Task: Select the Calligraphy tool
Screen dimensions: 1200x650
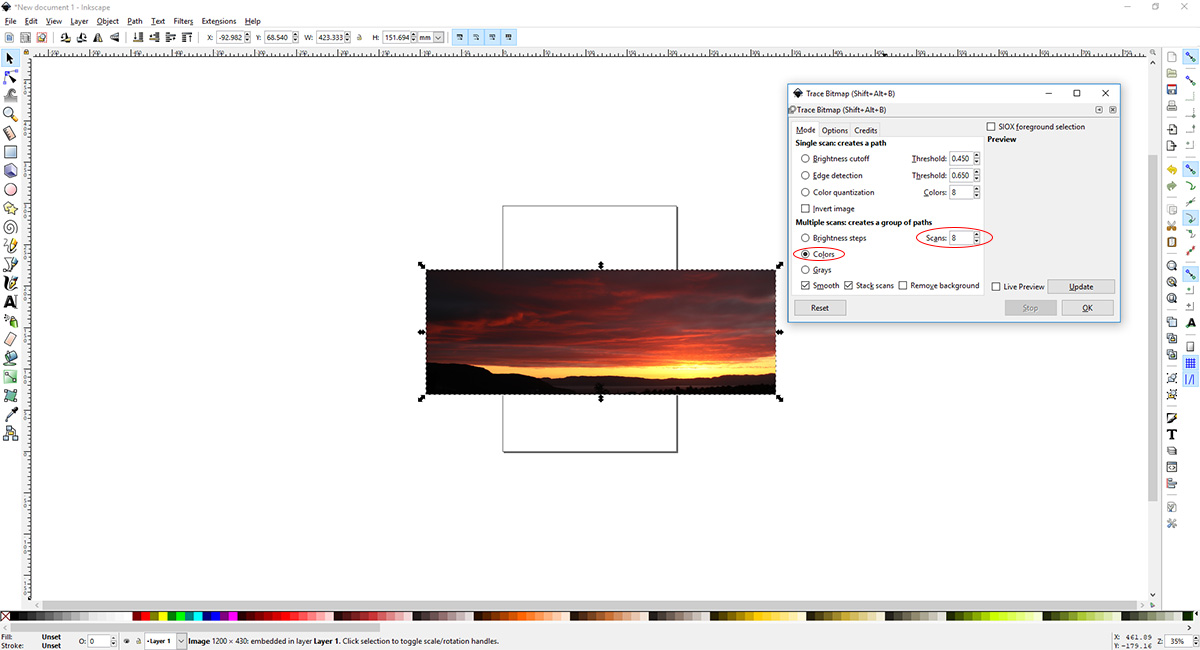Action: [10, 283]
